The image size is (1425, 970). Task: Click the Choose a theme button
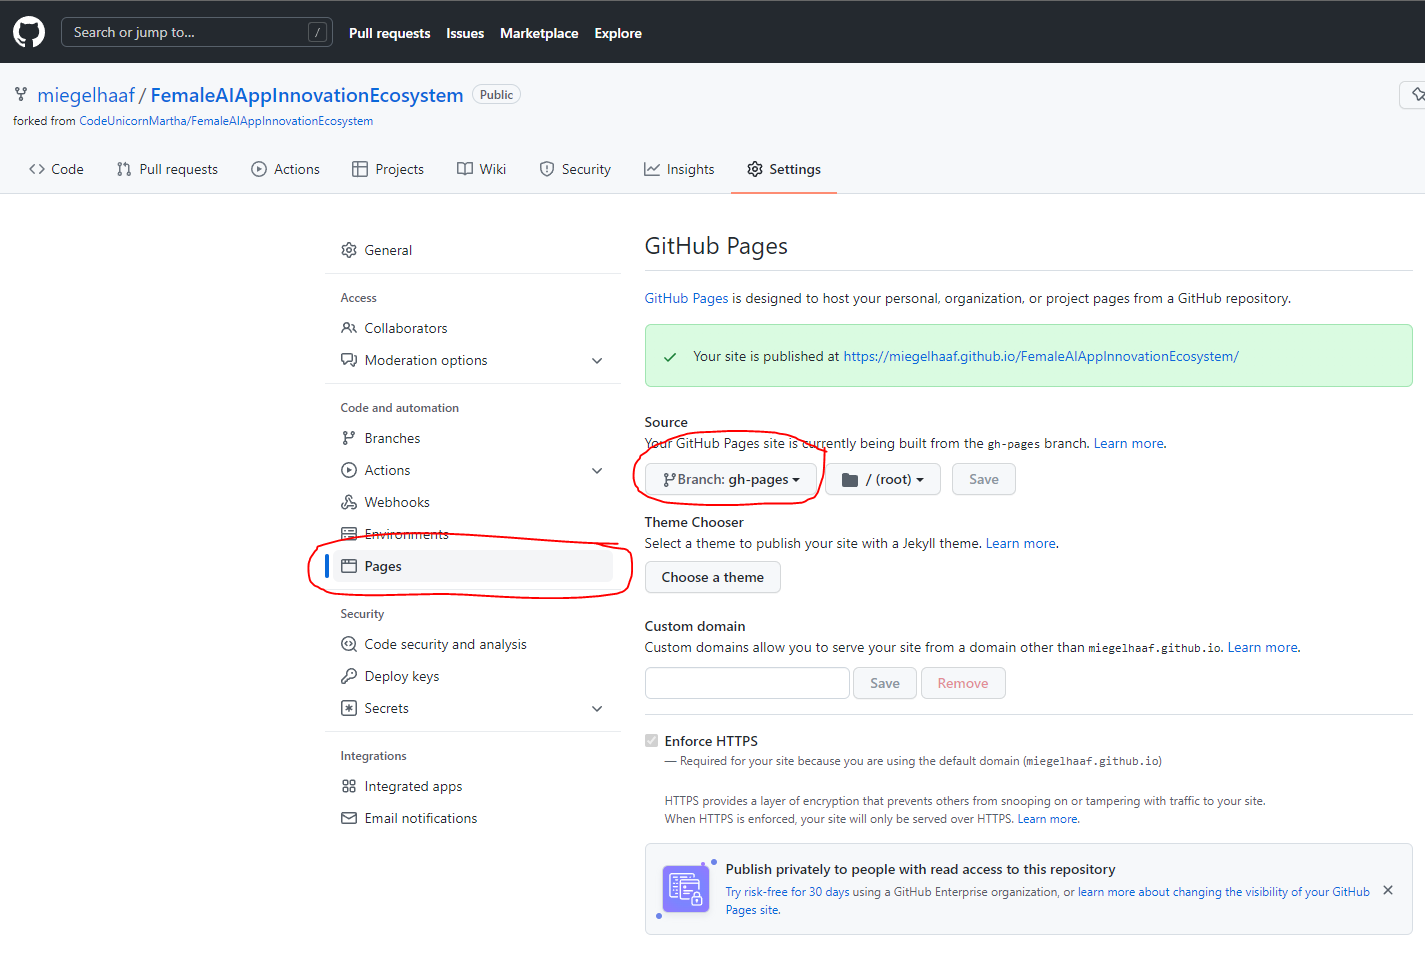point(712,577)
